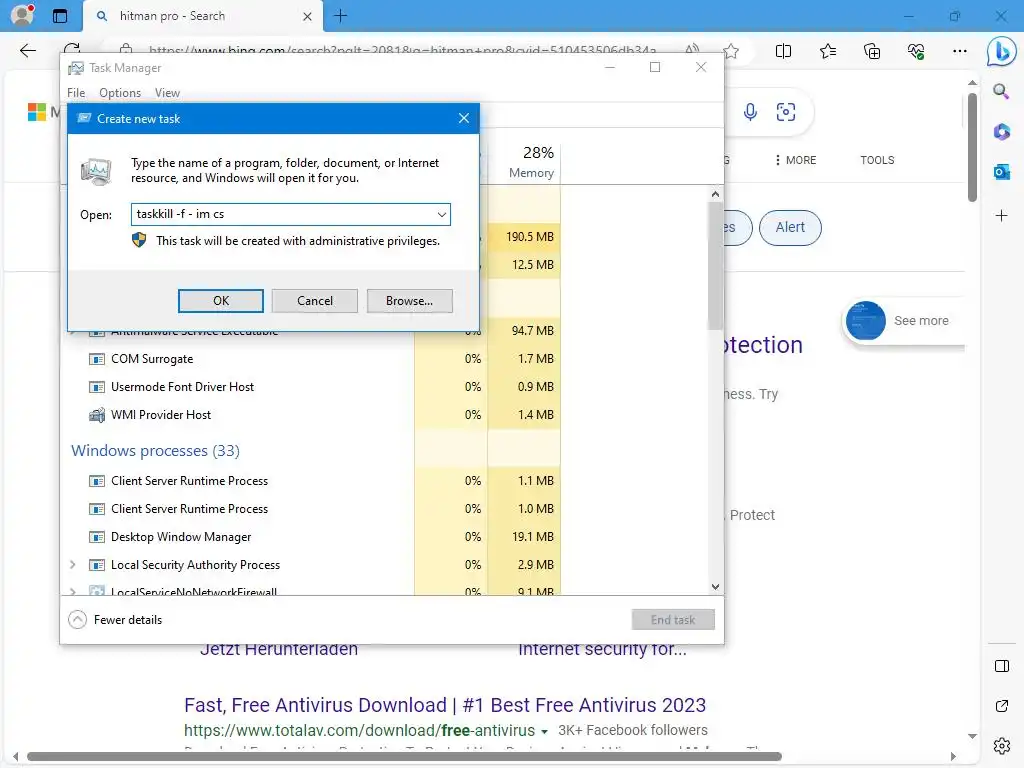The image size is (1024, 768).
Task: Open the File menu in Task Manager
Action: [76, 93]
